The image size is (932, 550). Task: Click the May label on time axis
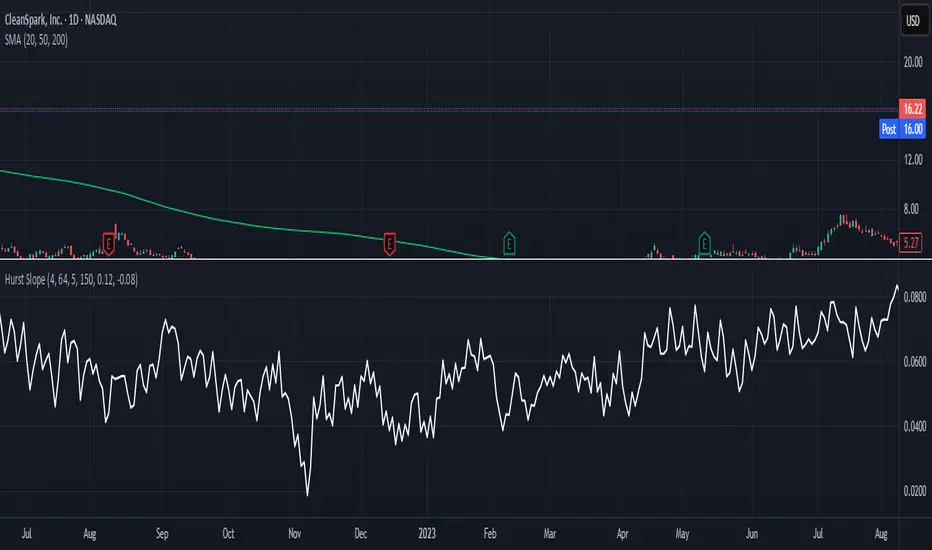682,533
